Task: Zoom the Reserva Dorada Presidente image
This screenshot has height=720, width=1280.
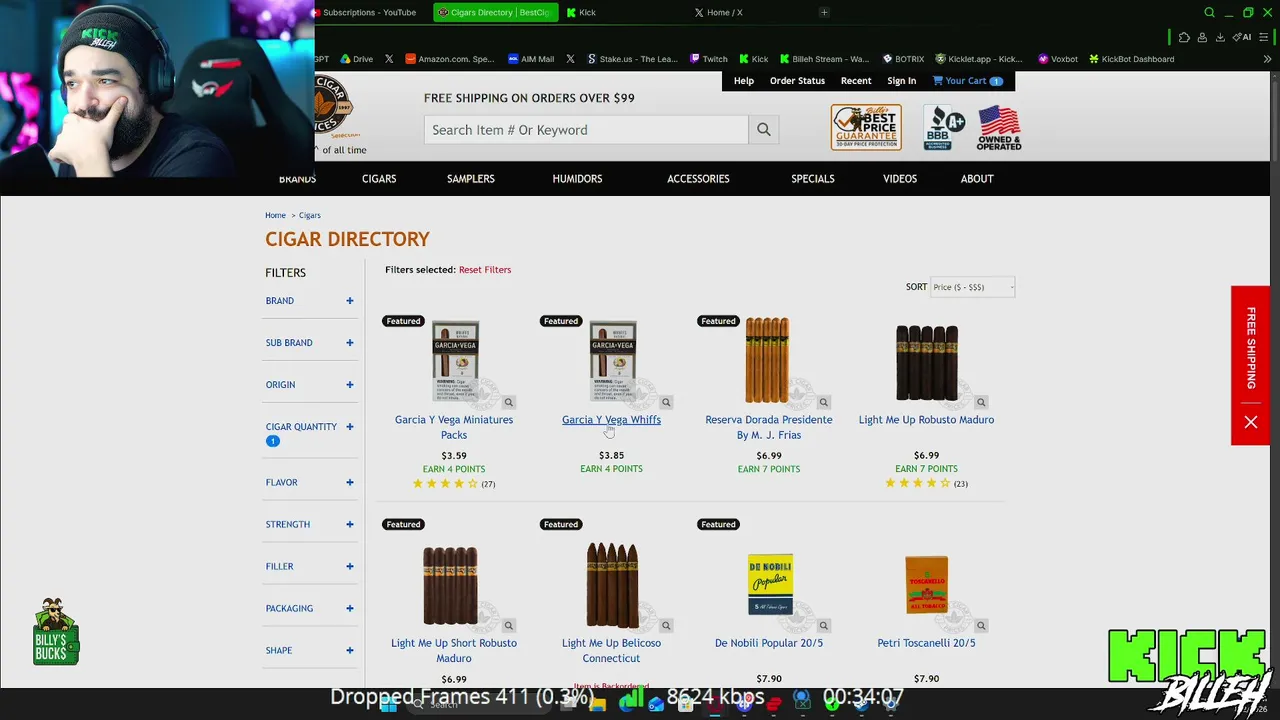Action: point(823,402)
